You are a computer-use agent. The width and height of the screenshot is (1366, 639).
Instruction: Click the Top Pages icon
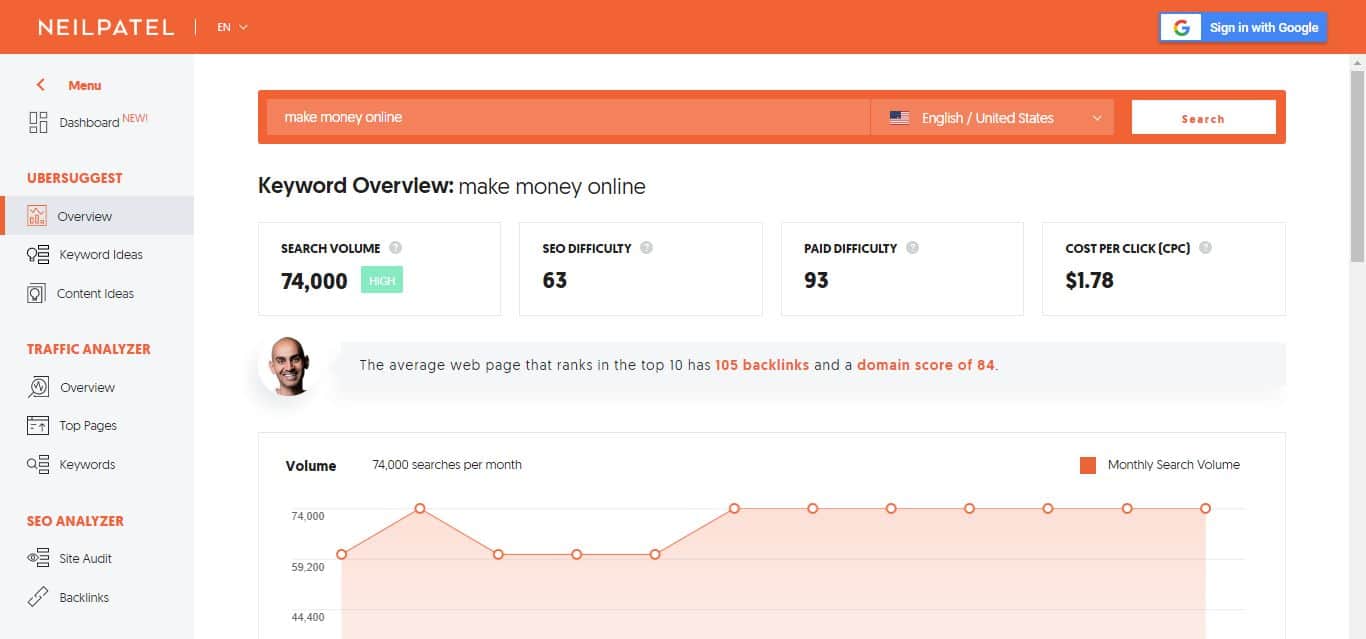(x=38, y=425)
